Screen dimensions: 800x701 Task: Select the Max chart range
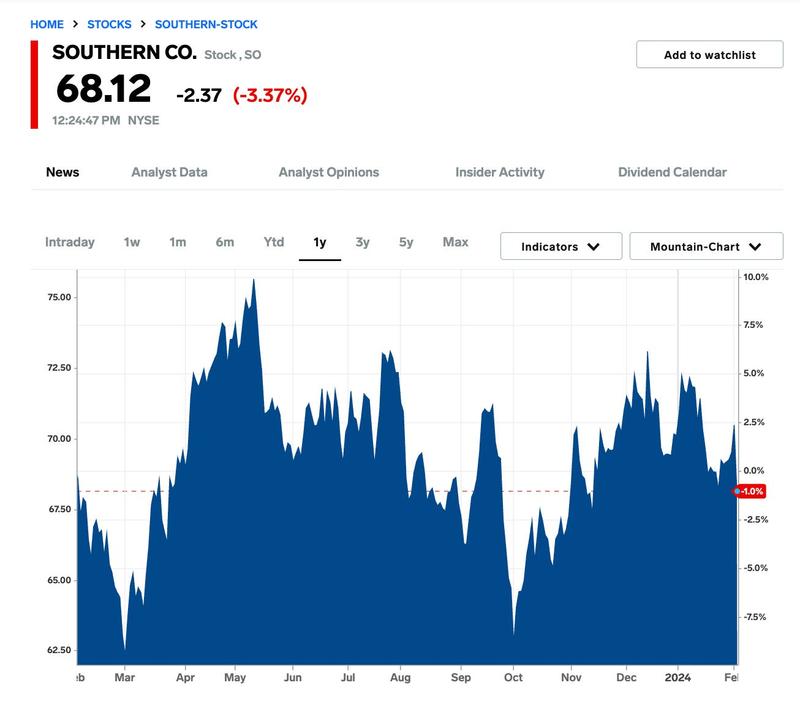[456, 242]
